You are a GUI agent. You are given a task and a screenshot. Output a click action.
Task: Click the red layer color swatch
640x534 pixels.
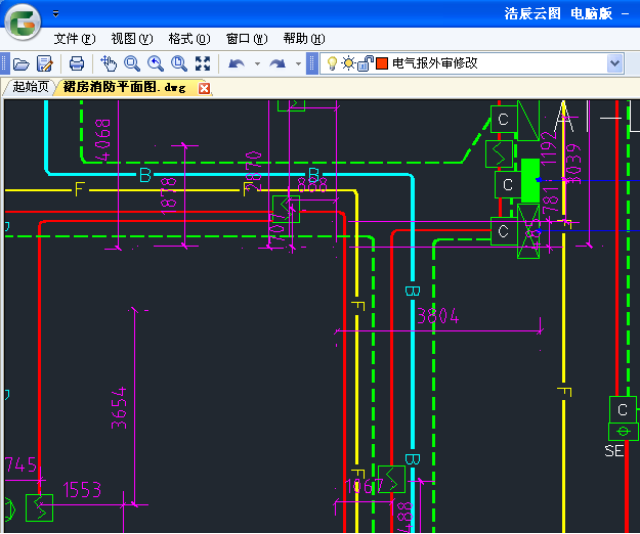point(382,63)
